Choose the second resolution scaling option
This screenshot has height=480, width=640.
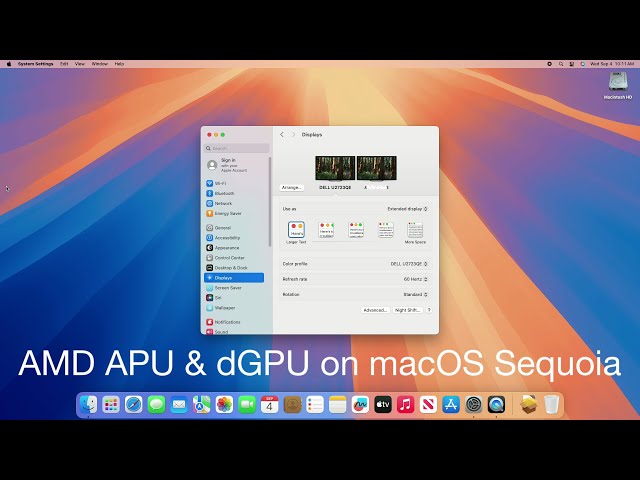[x=326, y=230]
